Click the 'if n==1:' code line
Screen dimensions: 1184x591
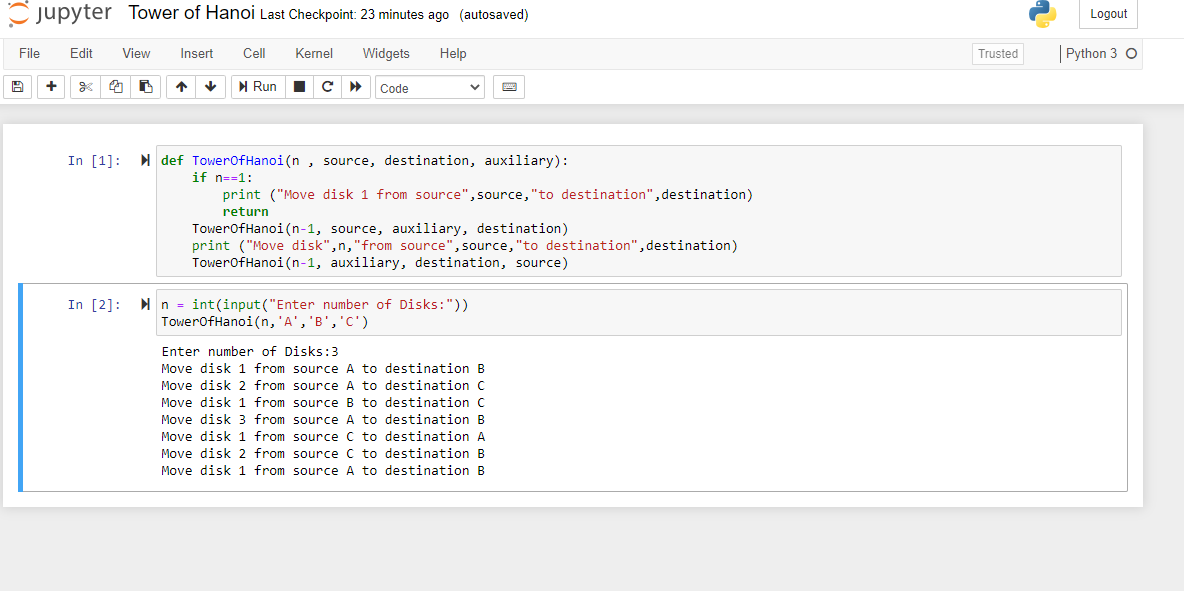click(x=223, y=177)
